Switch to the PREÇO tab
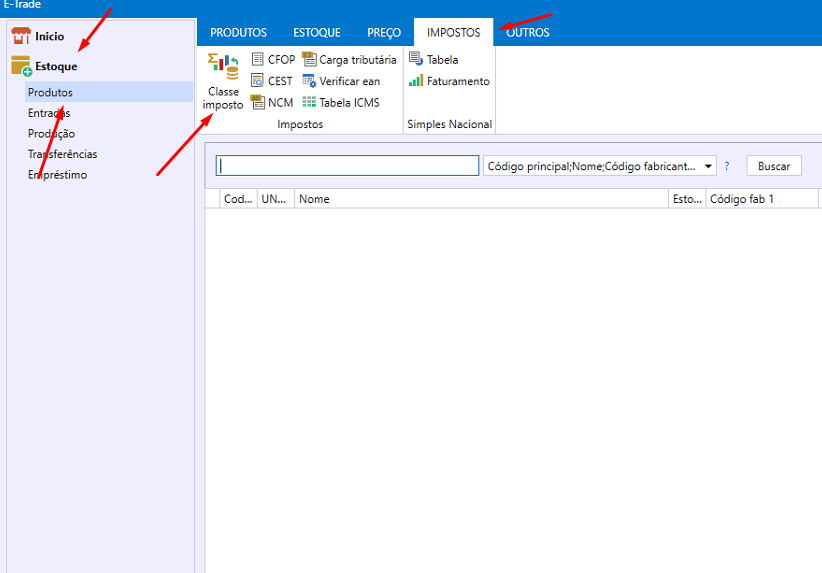 click(384, 33)
